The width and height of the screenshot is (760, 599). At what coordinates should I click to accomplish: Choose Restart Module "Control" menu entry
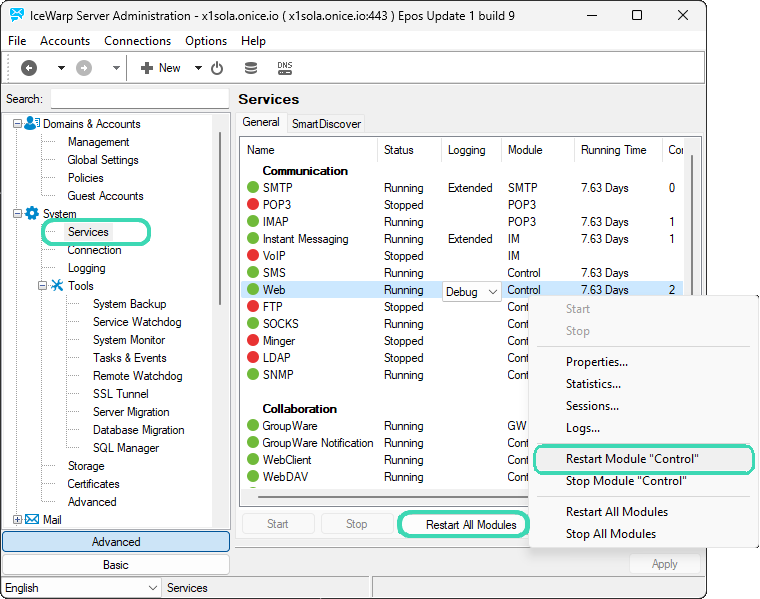644,459
